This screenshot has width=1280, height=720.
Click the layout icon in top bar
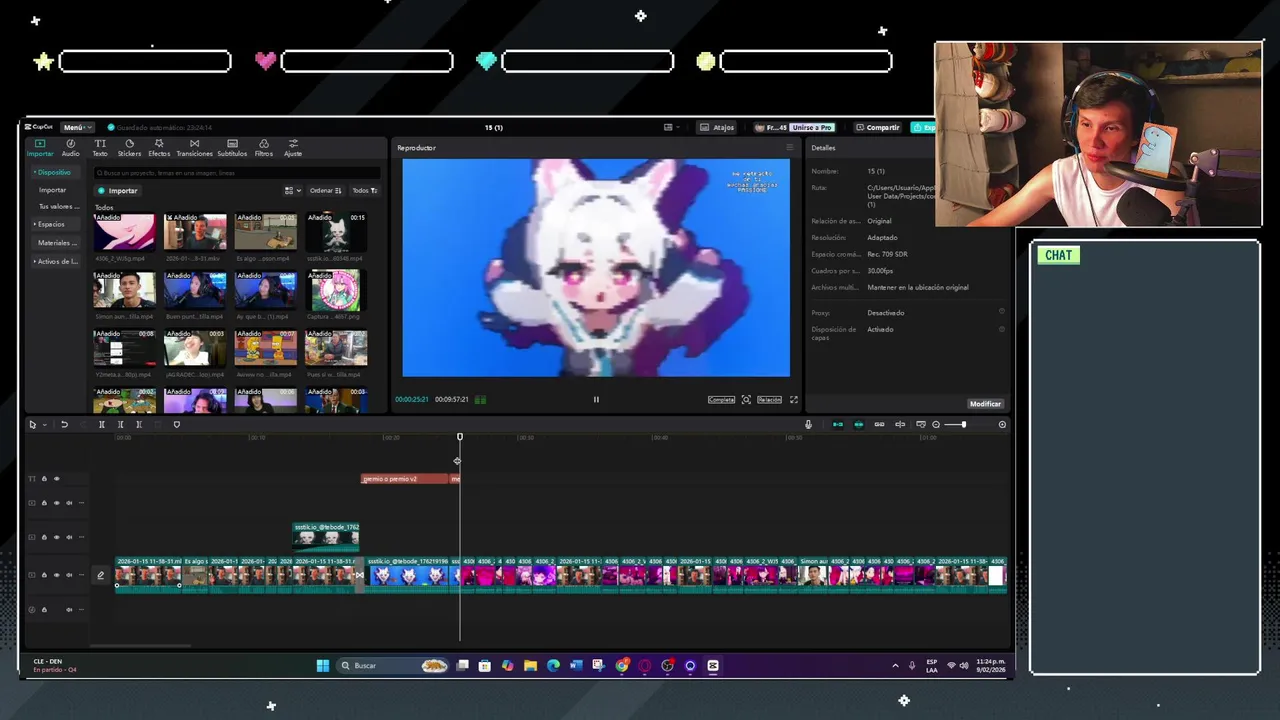(668, 127)
